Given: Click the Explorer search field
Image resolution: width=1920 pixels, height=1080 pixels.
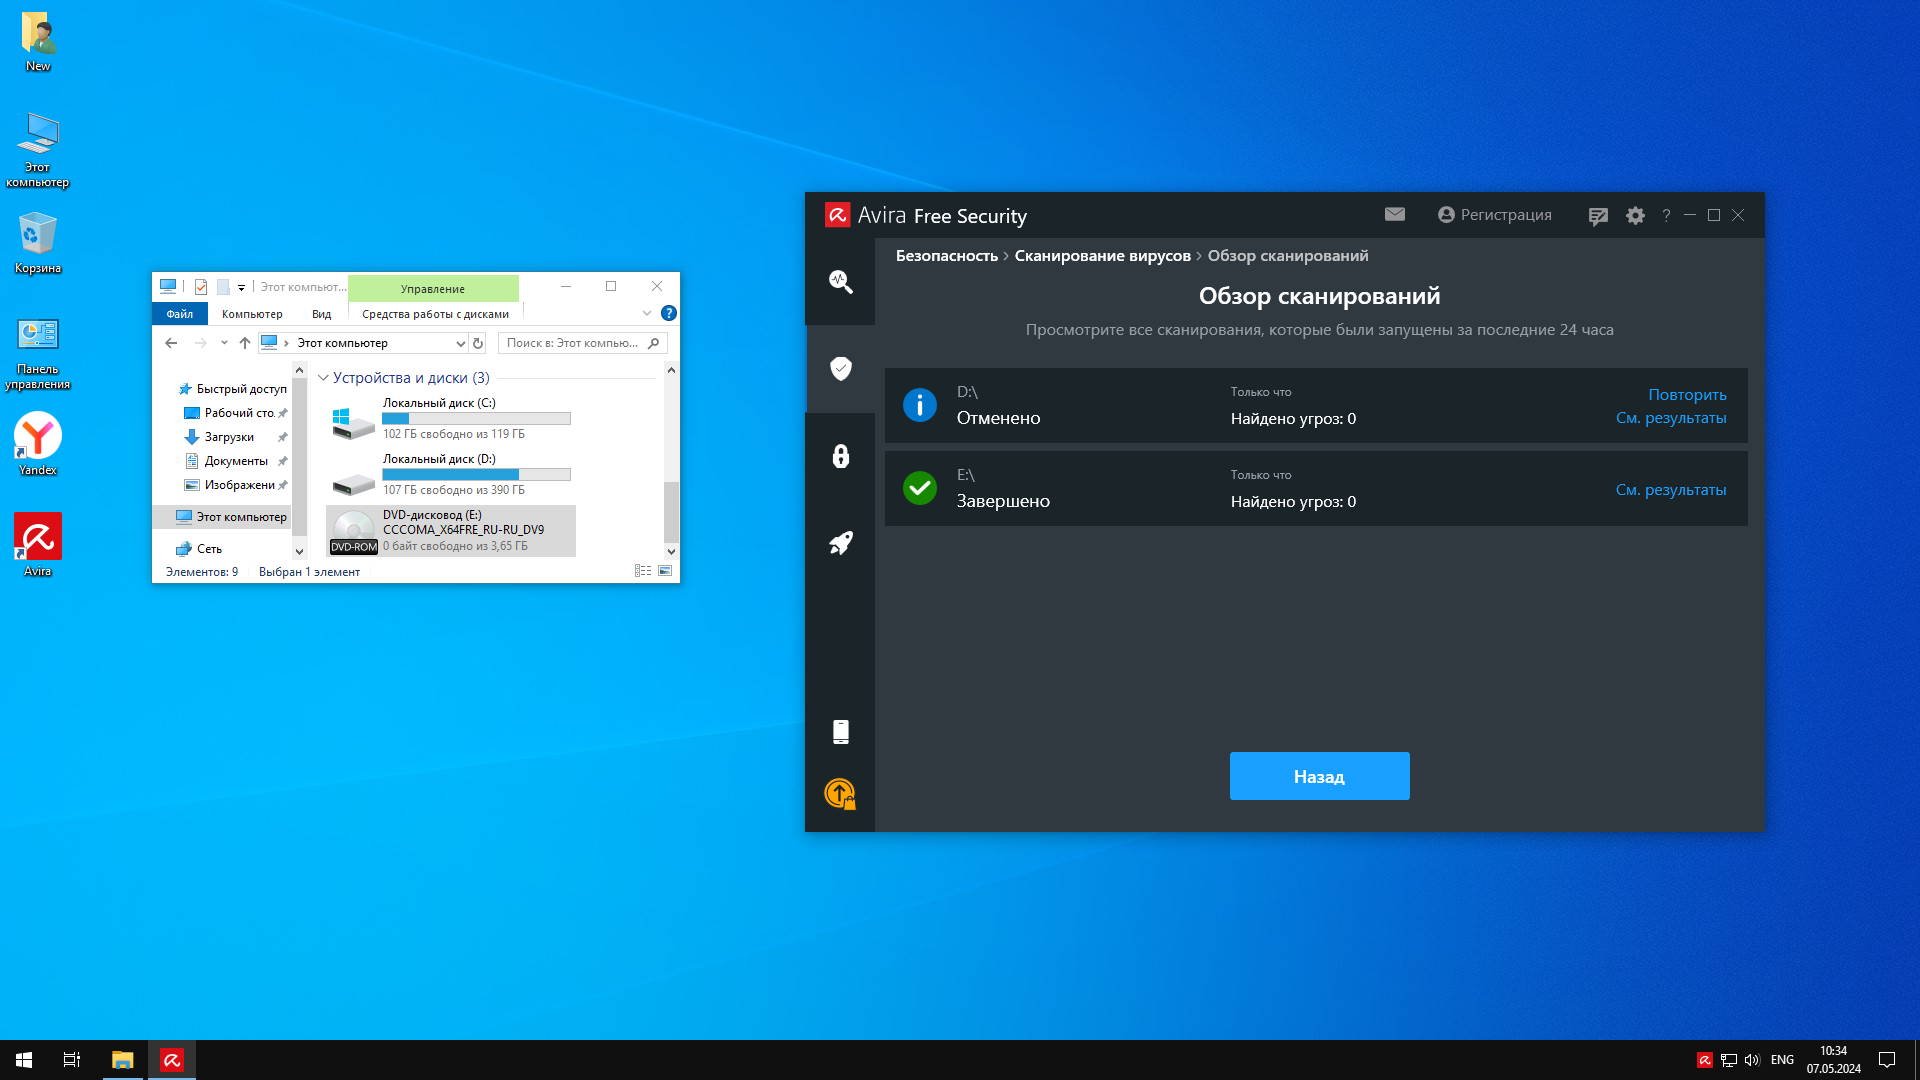Looking at the screenshot, I should (572, 343).
